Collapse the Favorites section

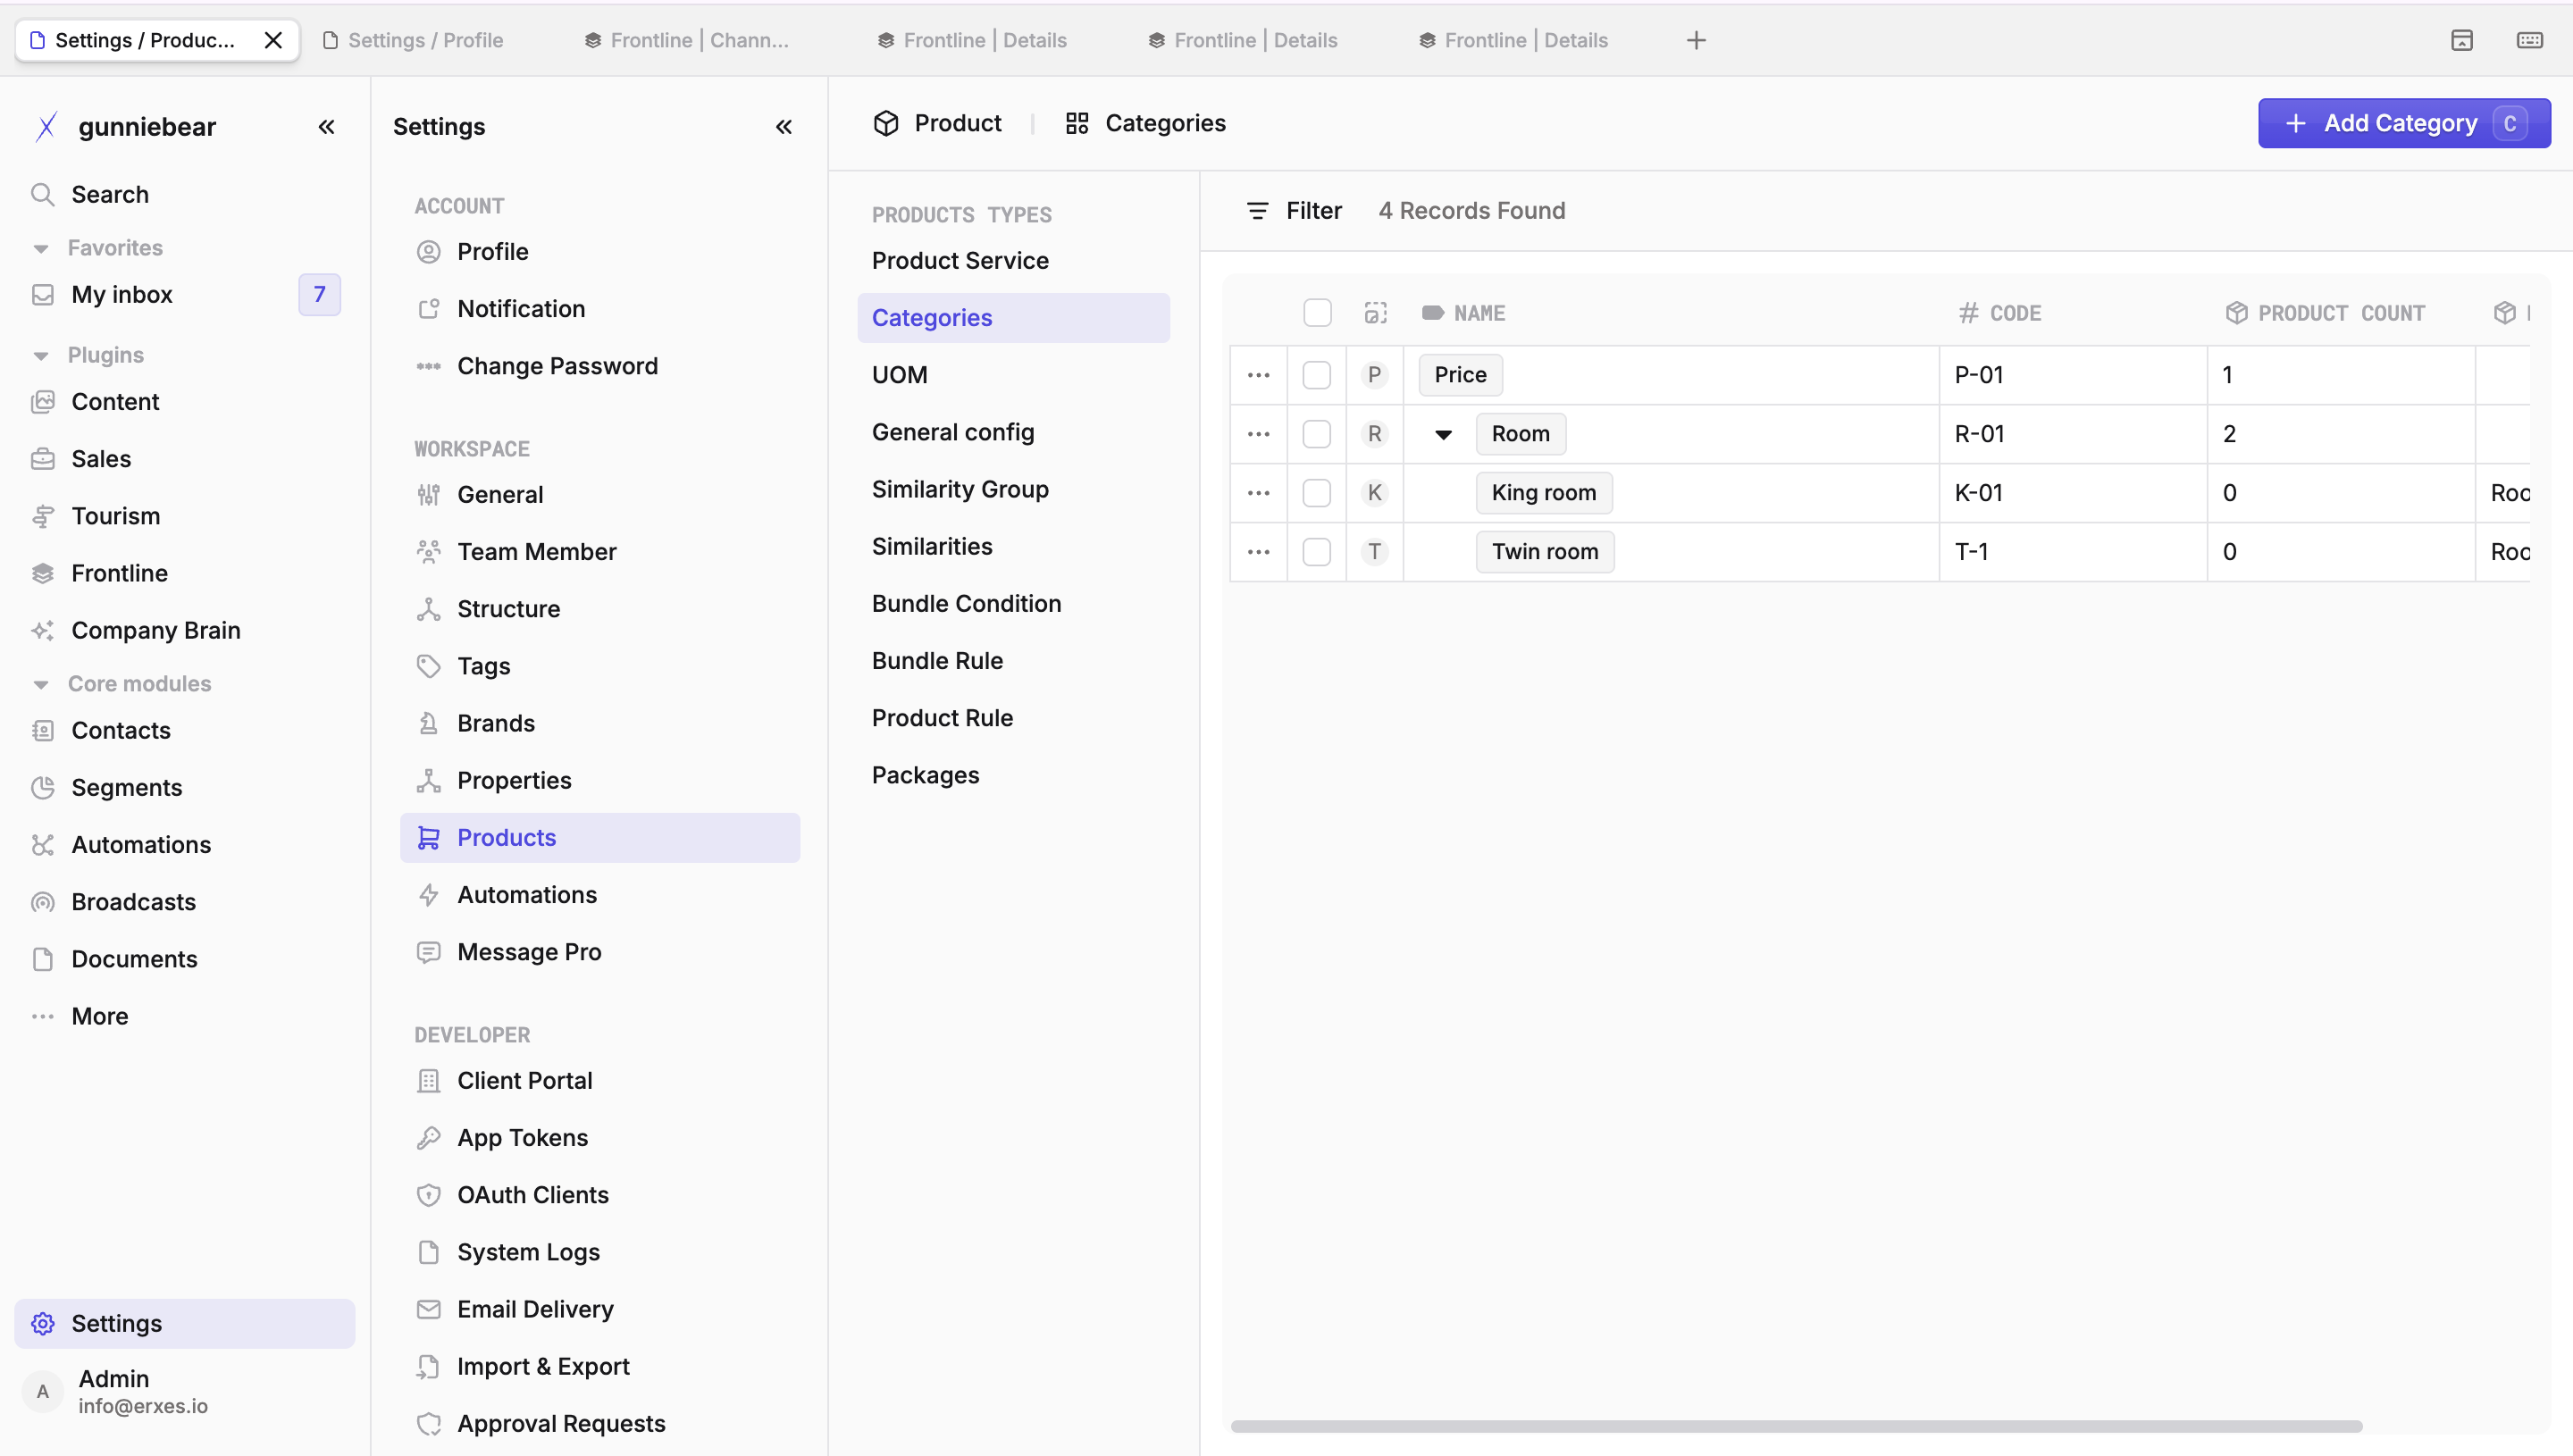click(41, 248)
